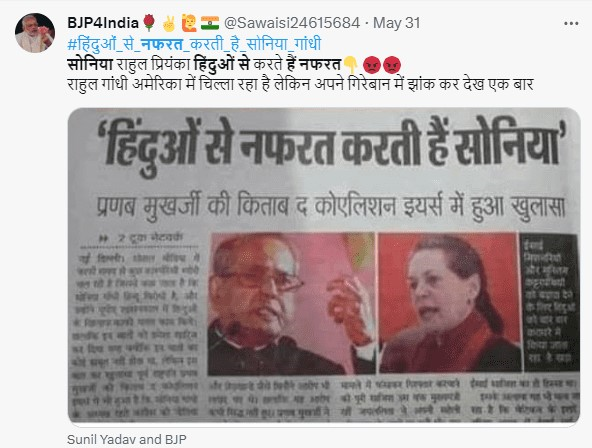
Task: Click the pointing-down hand emoji in tweet
Action: coord(350,65)
